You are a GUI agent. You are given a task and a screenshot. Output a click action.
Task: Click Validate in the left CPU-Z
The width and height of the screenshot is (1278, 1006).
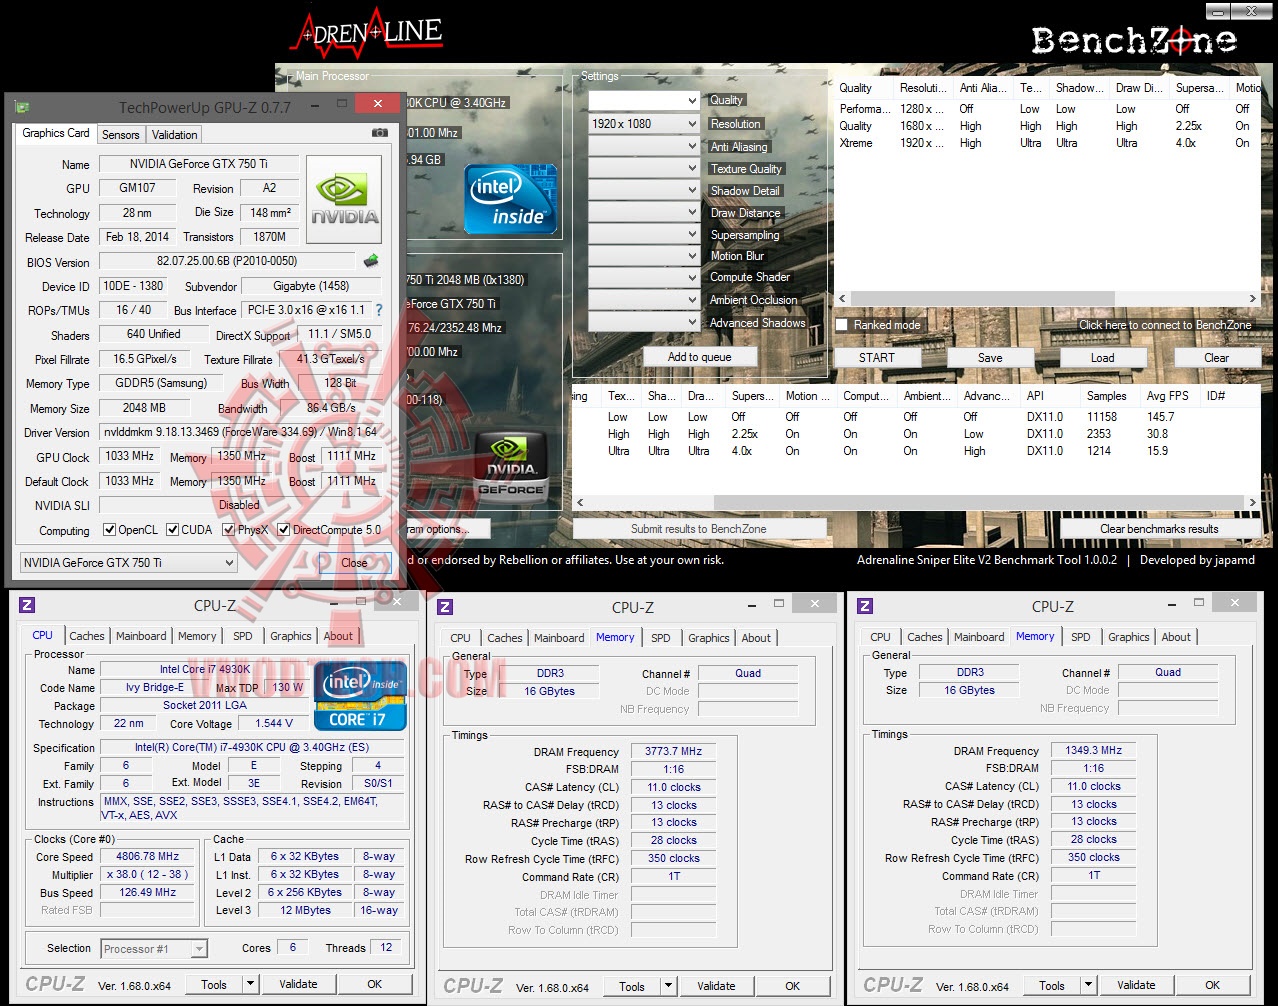(298, 984)
